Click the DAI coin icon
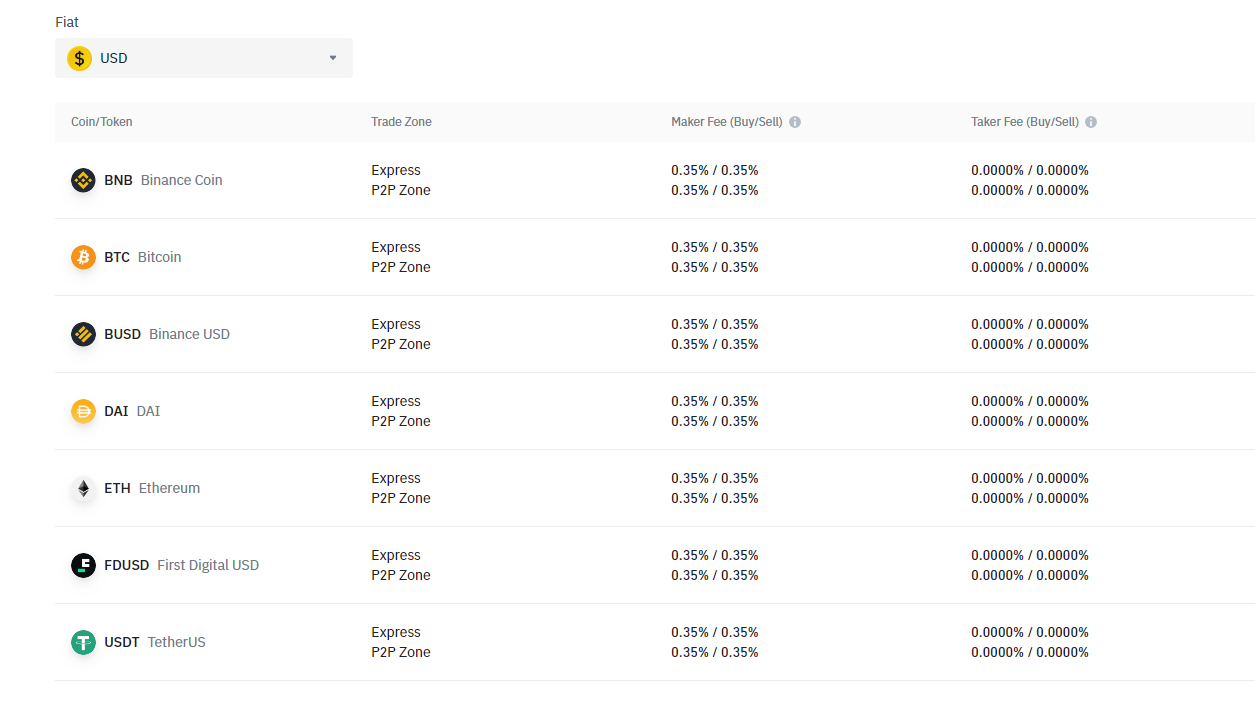This screenshot has width=1258, height=702. click(x=83, y=411)
